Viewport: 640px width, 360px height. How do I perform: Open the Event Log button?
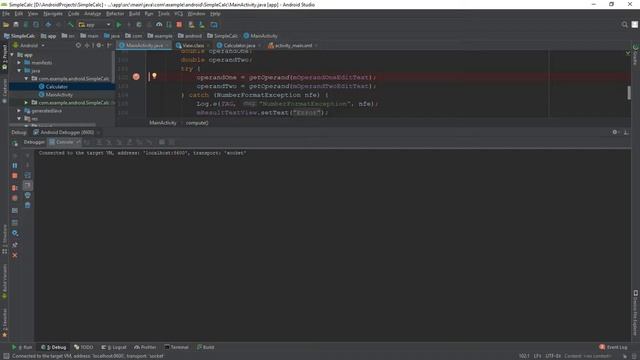[x=613, y=347]
